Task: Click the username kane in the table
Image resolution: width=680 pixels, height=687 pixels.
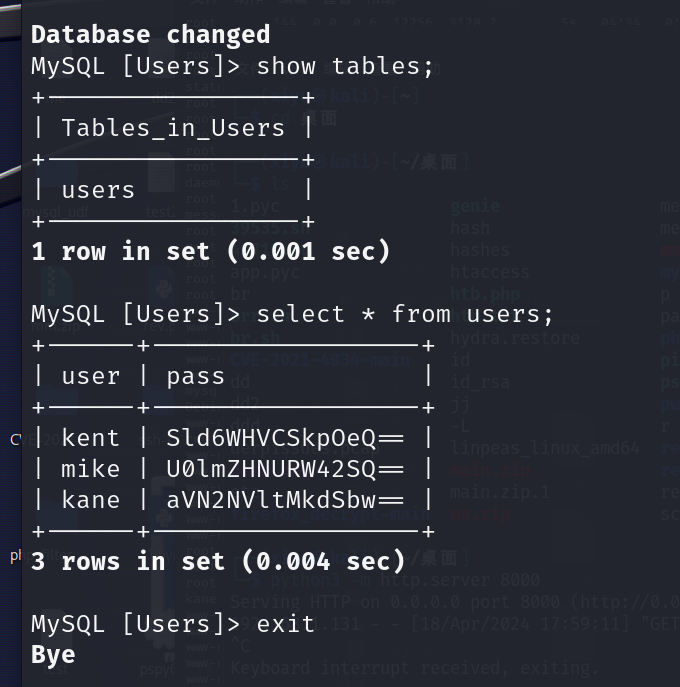Action: click(x=90, y=500)
